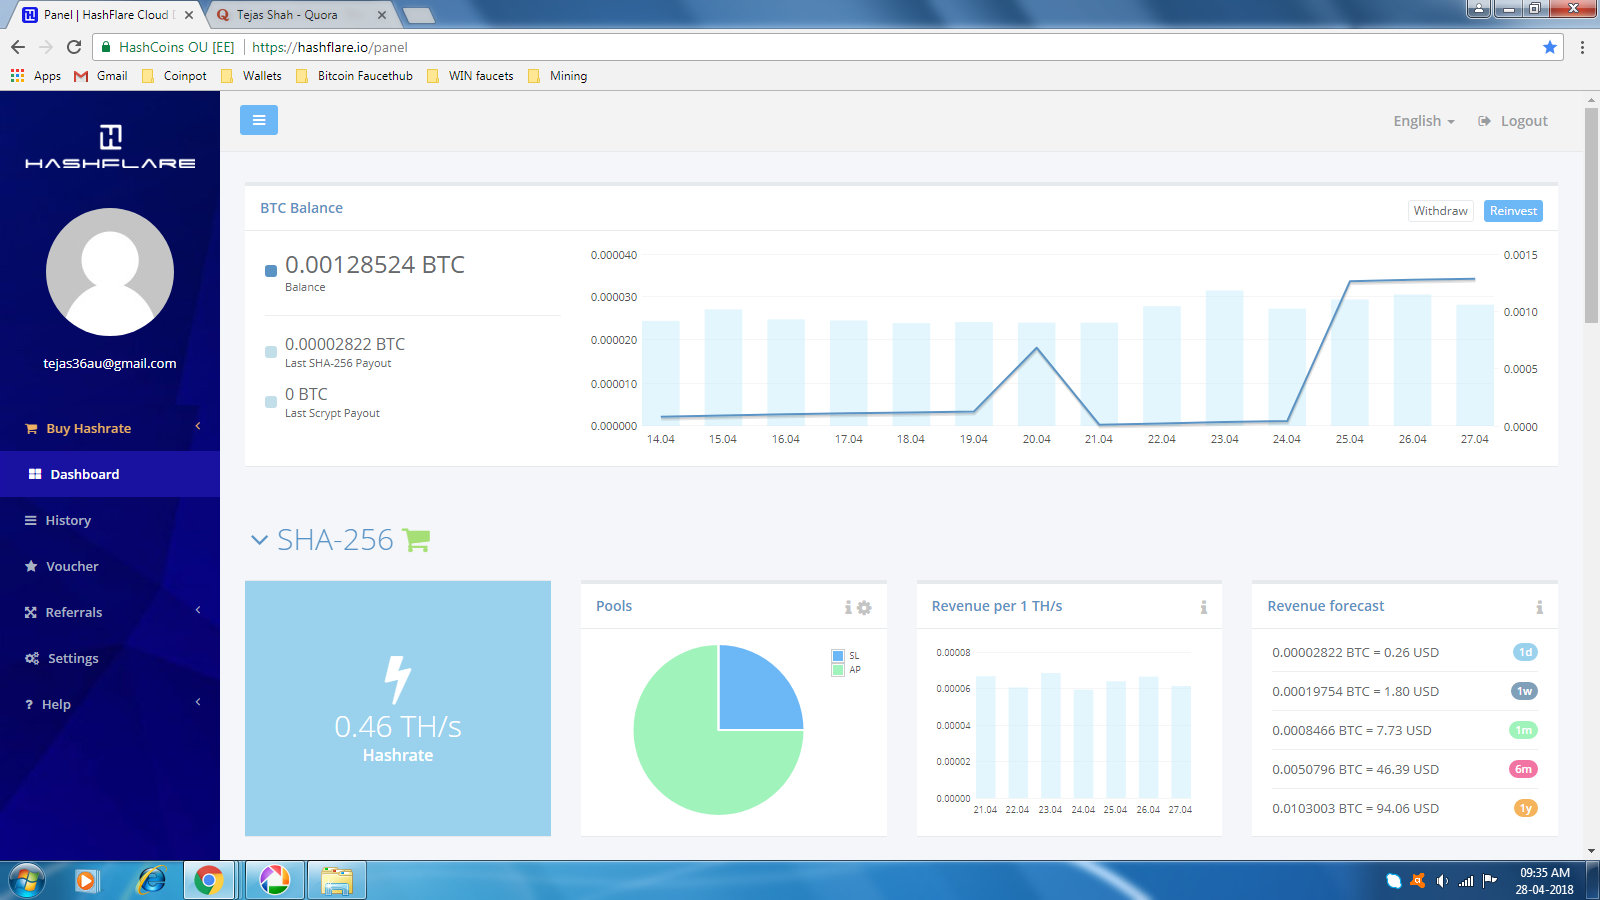Click the Reinvest button
Viewport: 1600px width, 900px height.
[x=1513, y=211]
